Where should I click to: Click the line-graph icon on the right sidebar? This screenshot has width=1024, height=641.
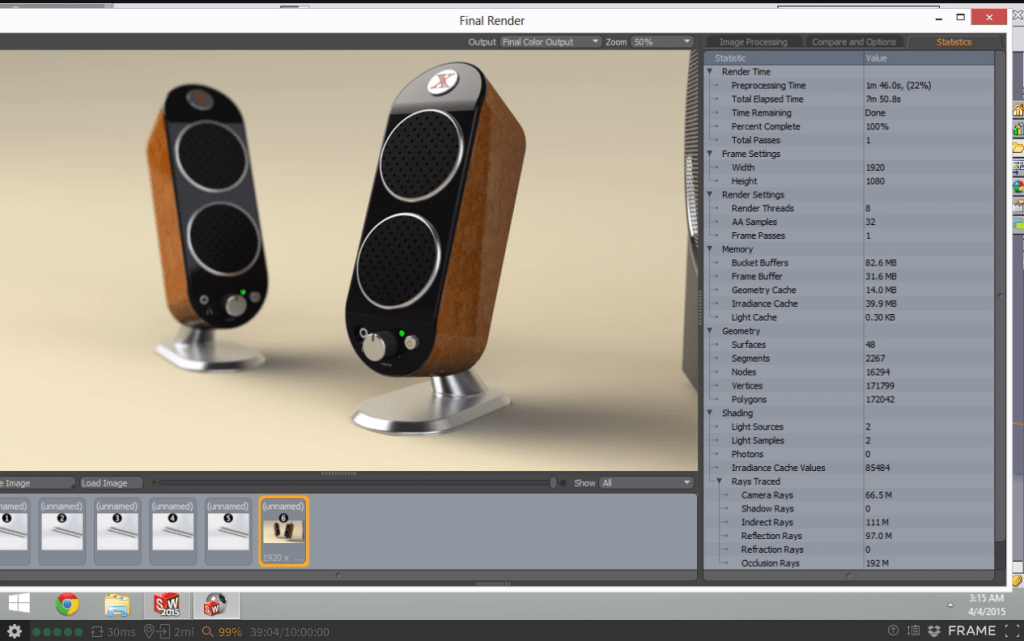click(1016, 204)
